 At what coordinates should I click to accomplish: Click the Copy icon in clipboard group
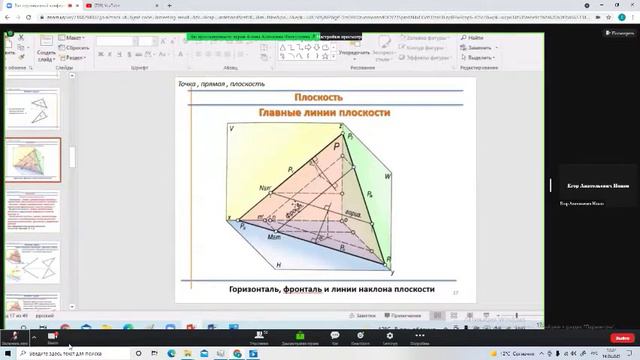[x=21, y=48]
